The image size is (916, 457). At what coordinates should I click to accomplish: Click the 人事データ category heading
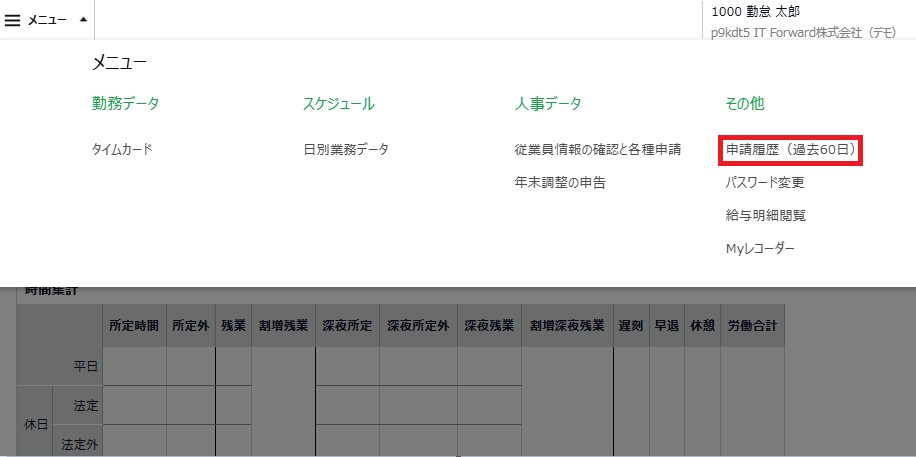(548, 104)
